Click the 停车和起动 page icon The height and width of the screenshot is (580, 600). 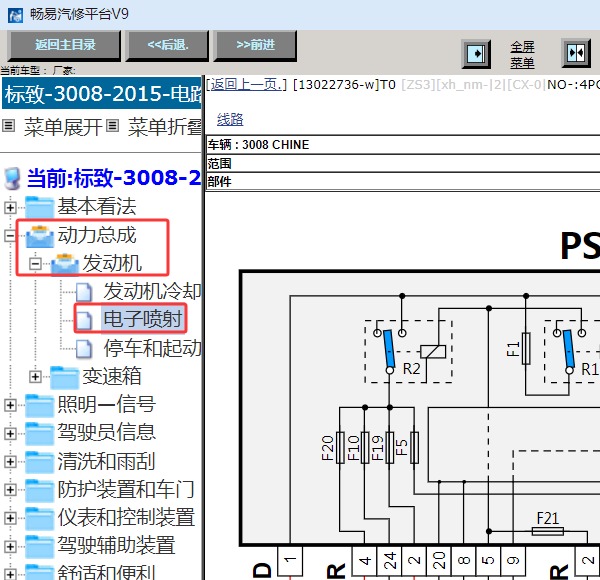point(84,349)
